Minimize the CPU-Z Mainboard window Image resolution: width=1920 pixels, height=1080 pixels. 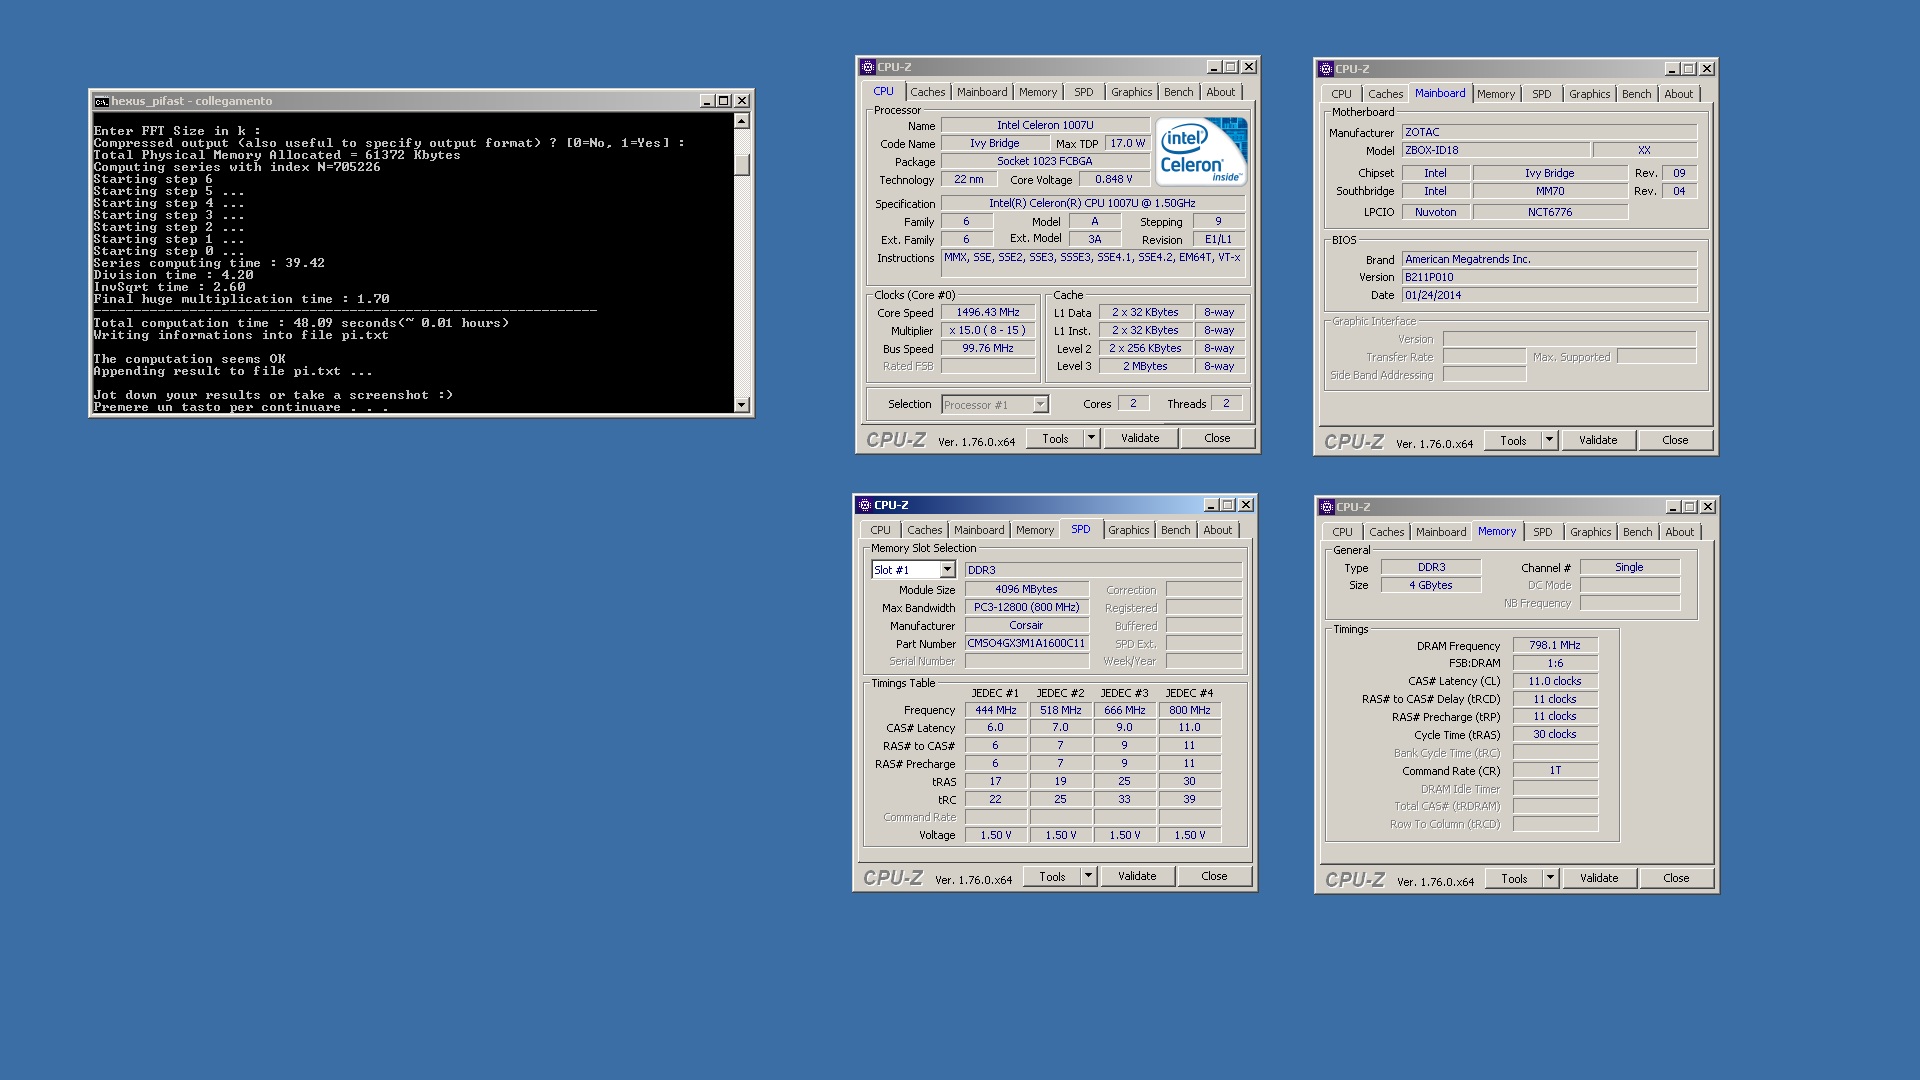(1672, 69)
